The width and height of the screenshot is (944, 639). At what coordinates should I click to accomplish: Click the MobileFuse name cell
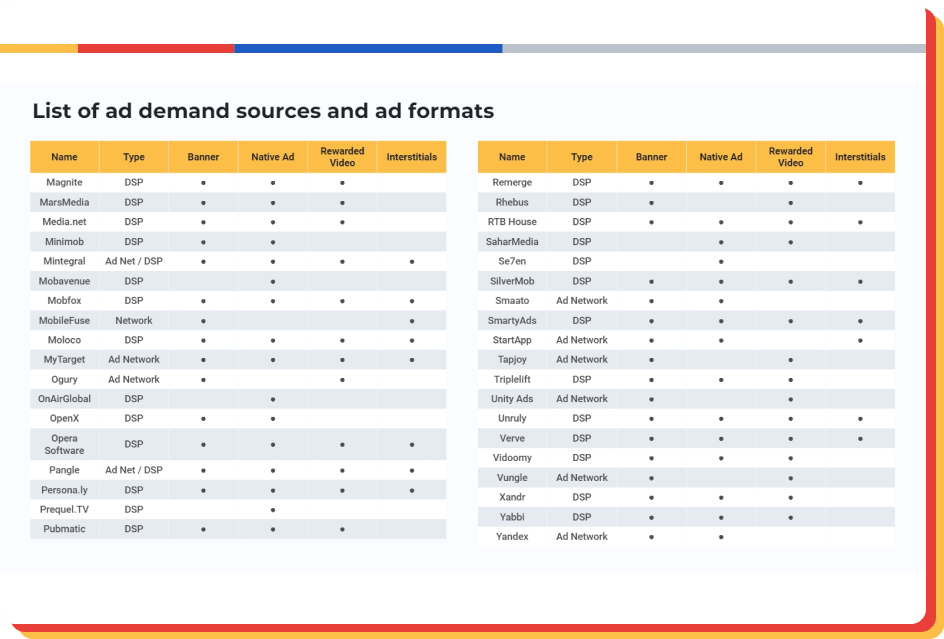(x=64, y=320)
